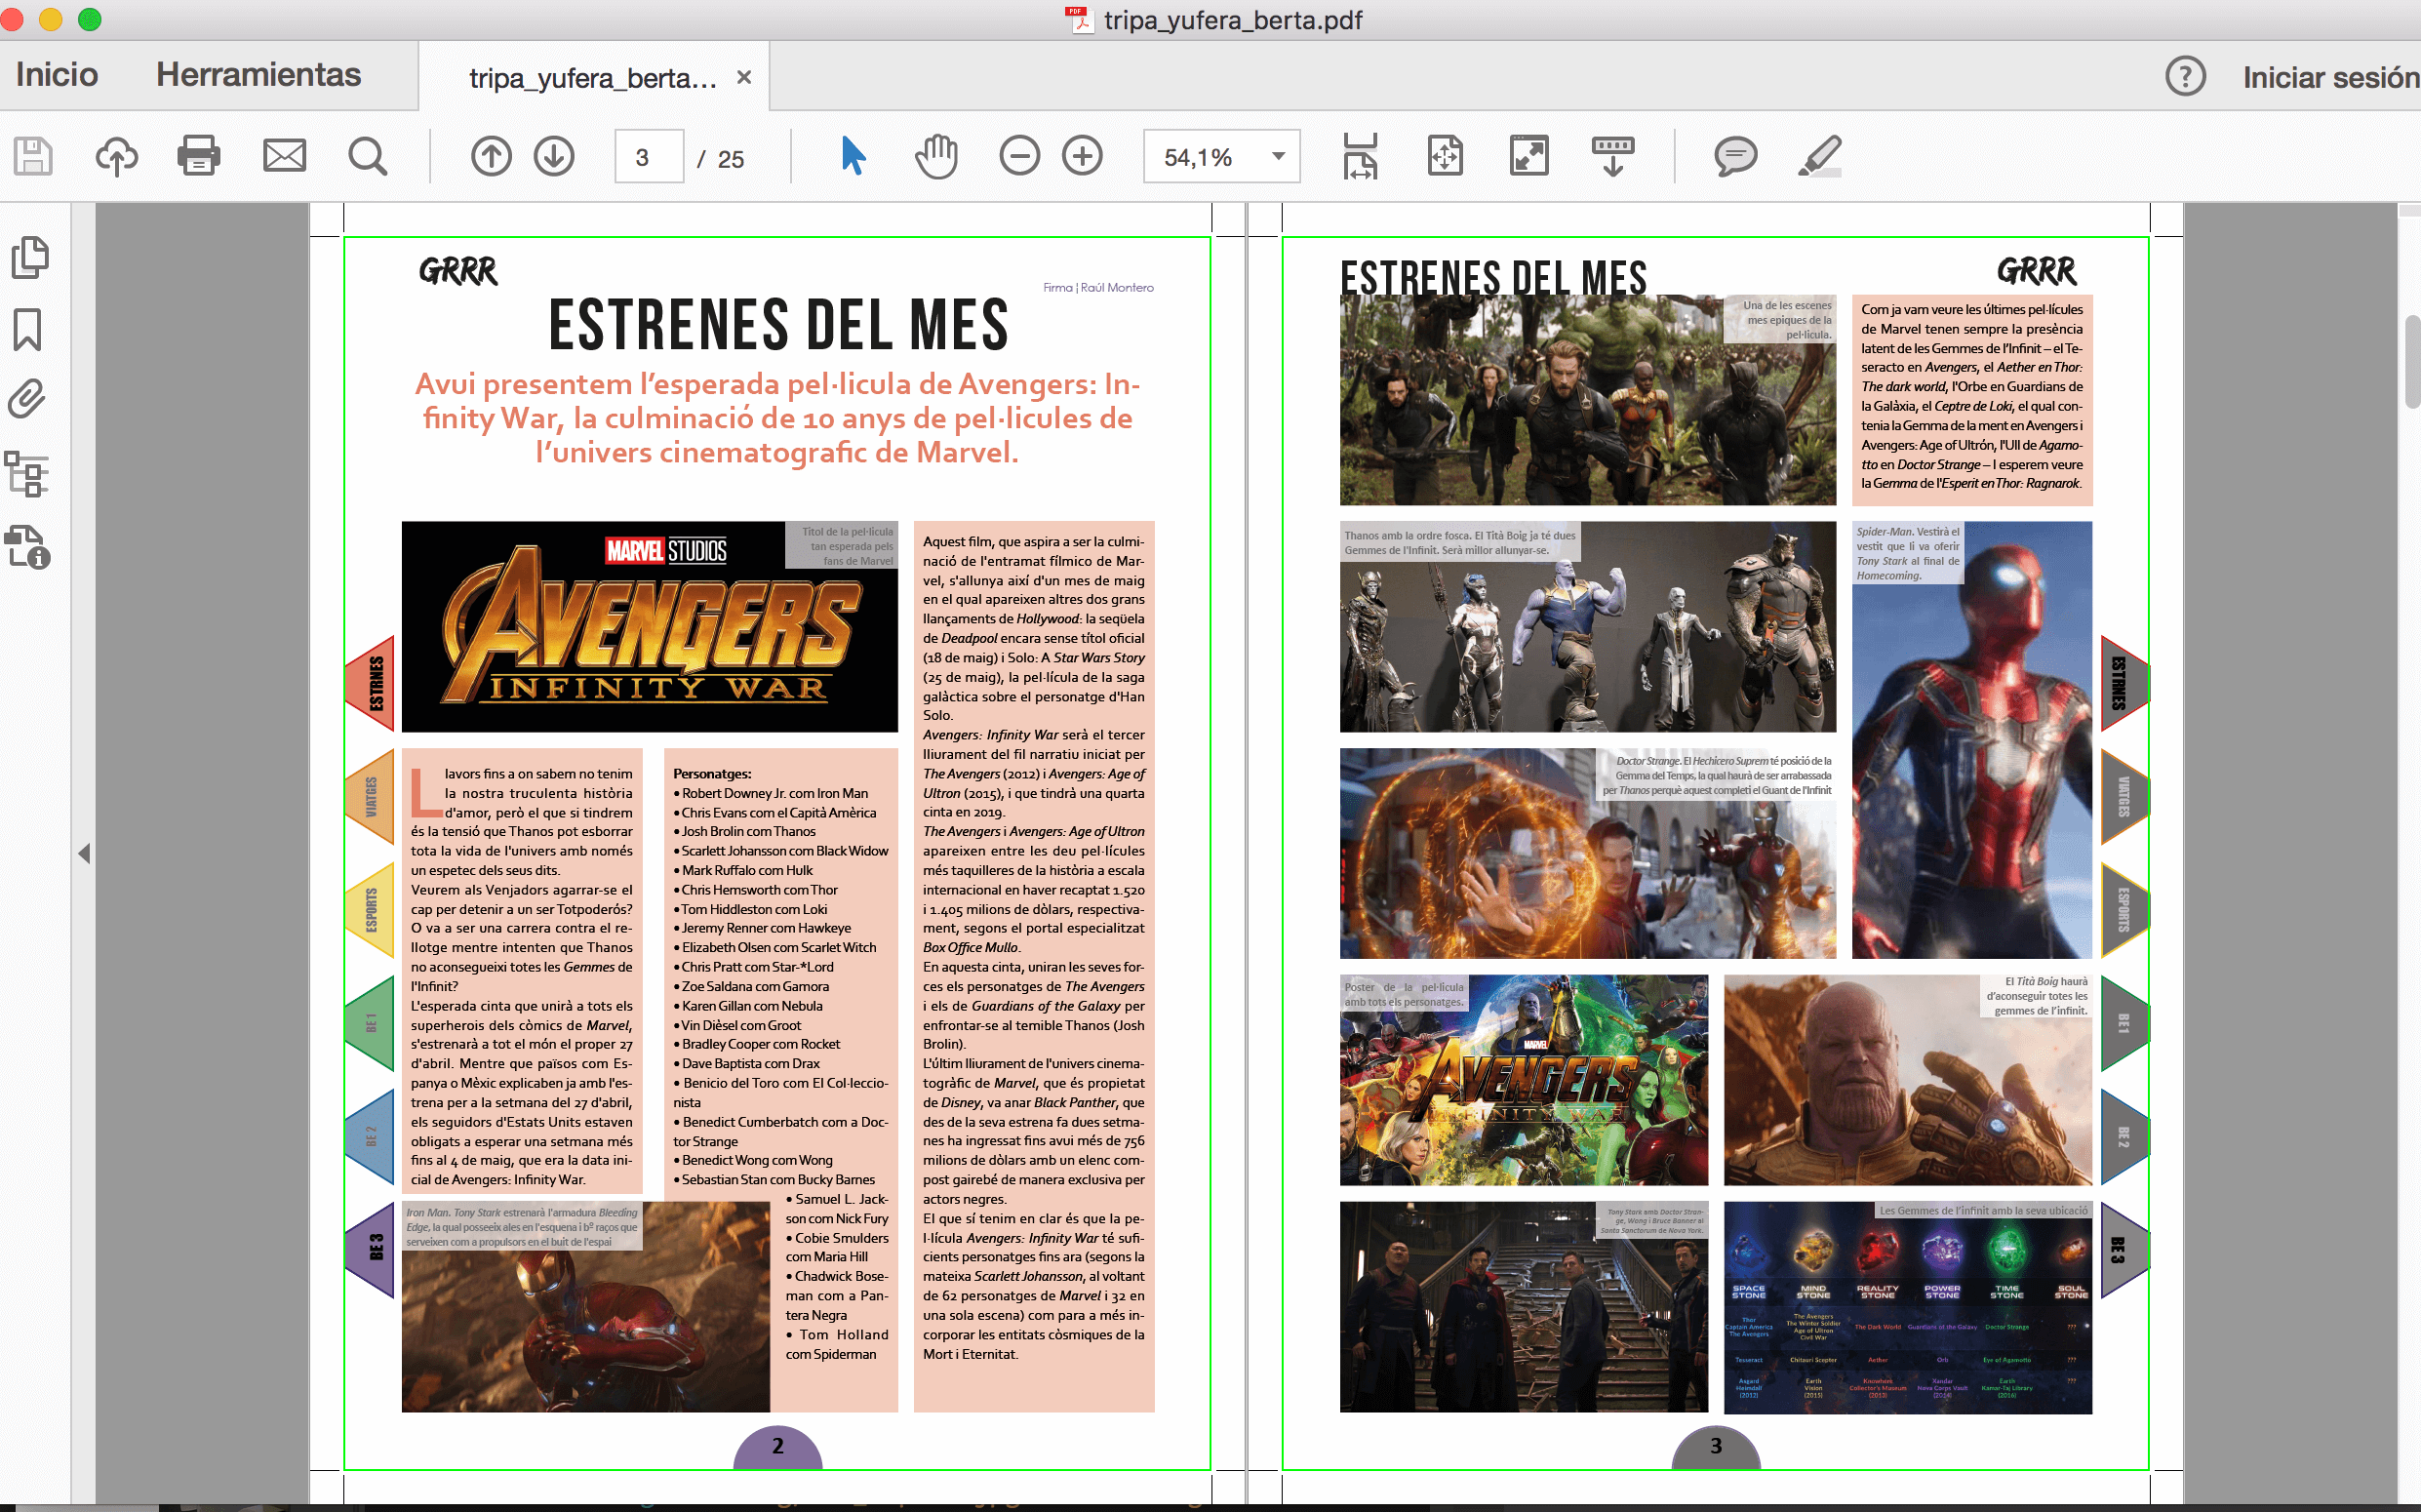
Task: Click the page number input field
Action: 649,157
